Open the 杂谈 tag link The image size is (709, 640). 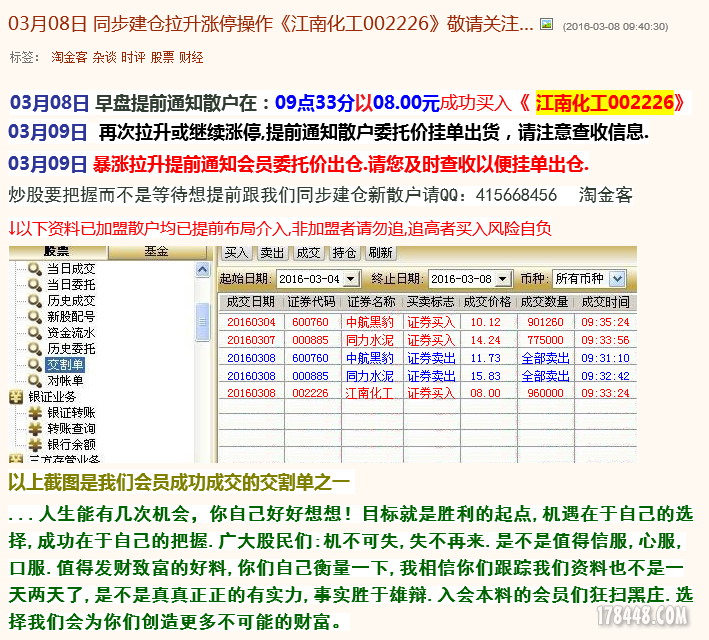click(x=104, y=57)
